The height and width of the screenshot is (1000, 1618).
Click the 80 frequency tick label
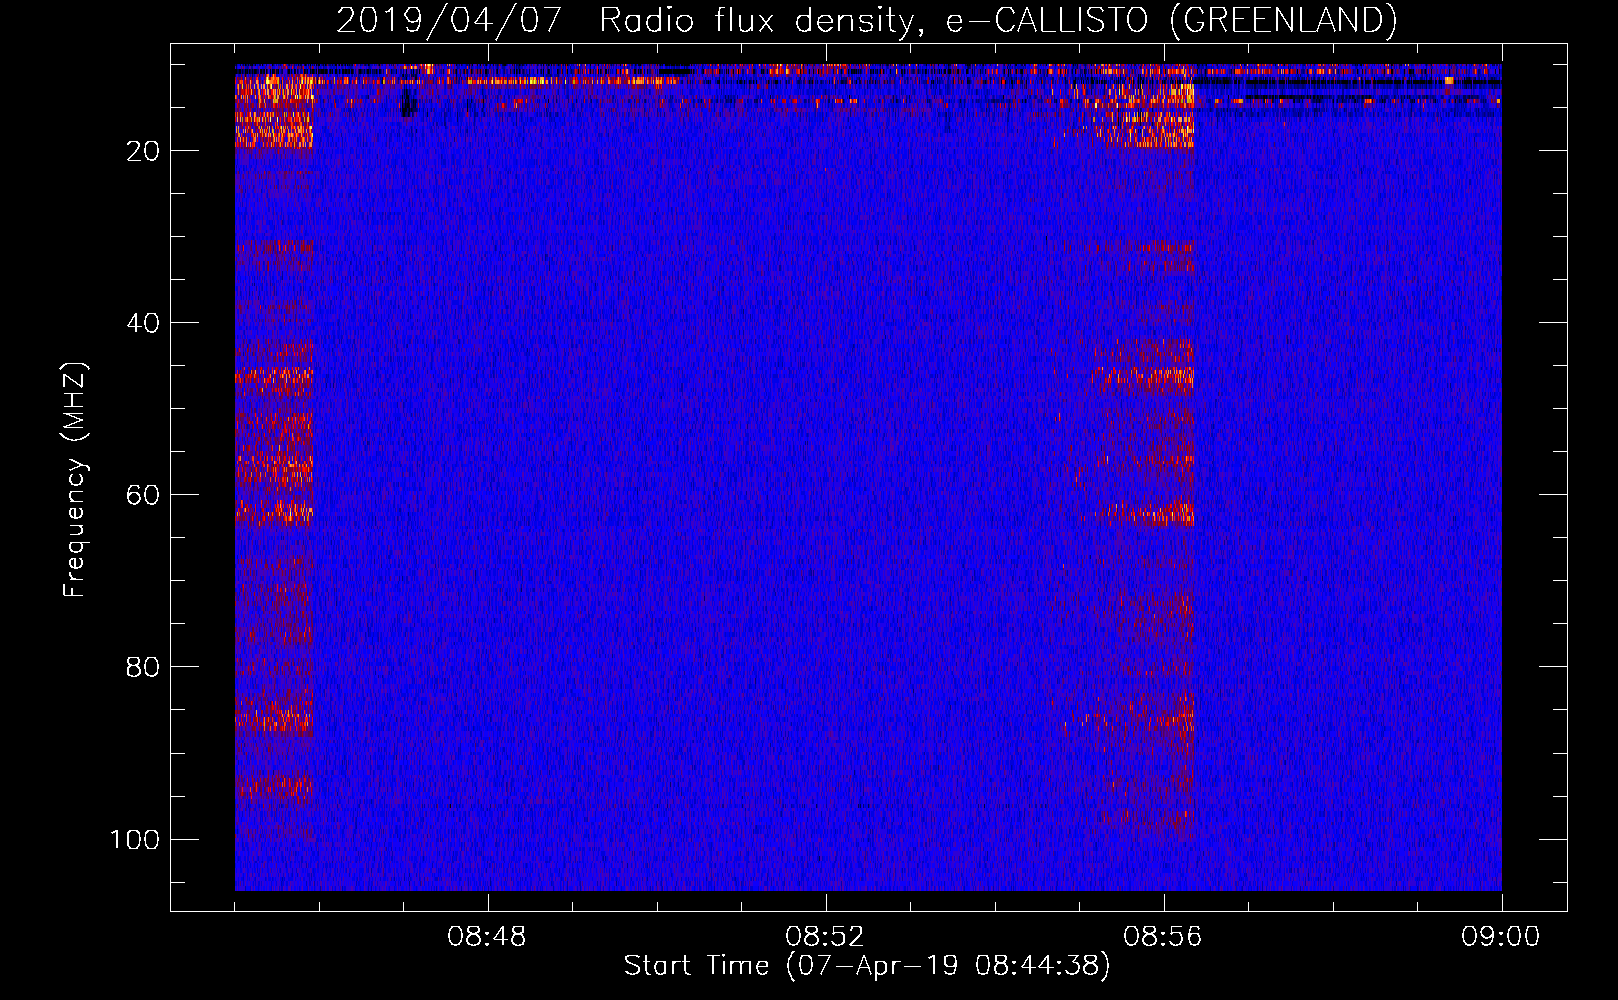pyautogui.click(x=142, y=667)
